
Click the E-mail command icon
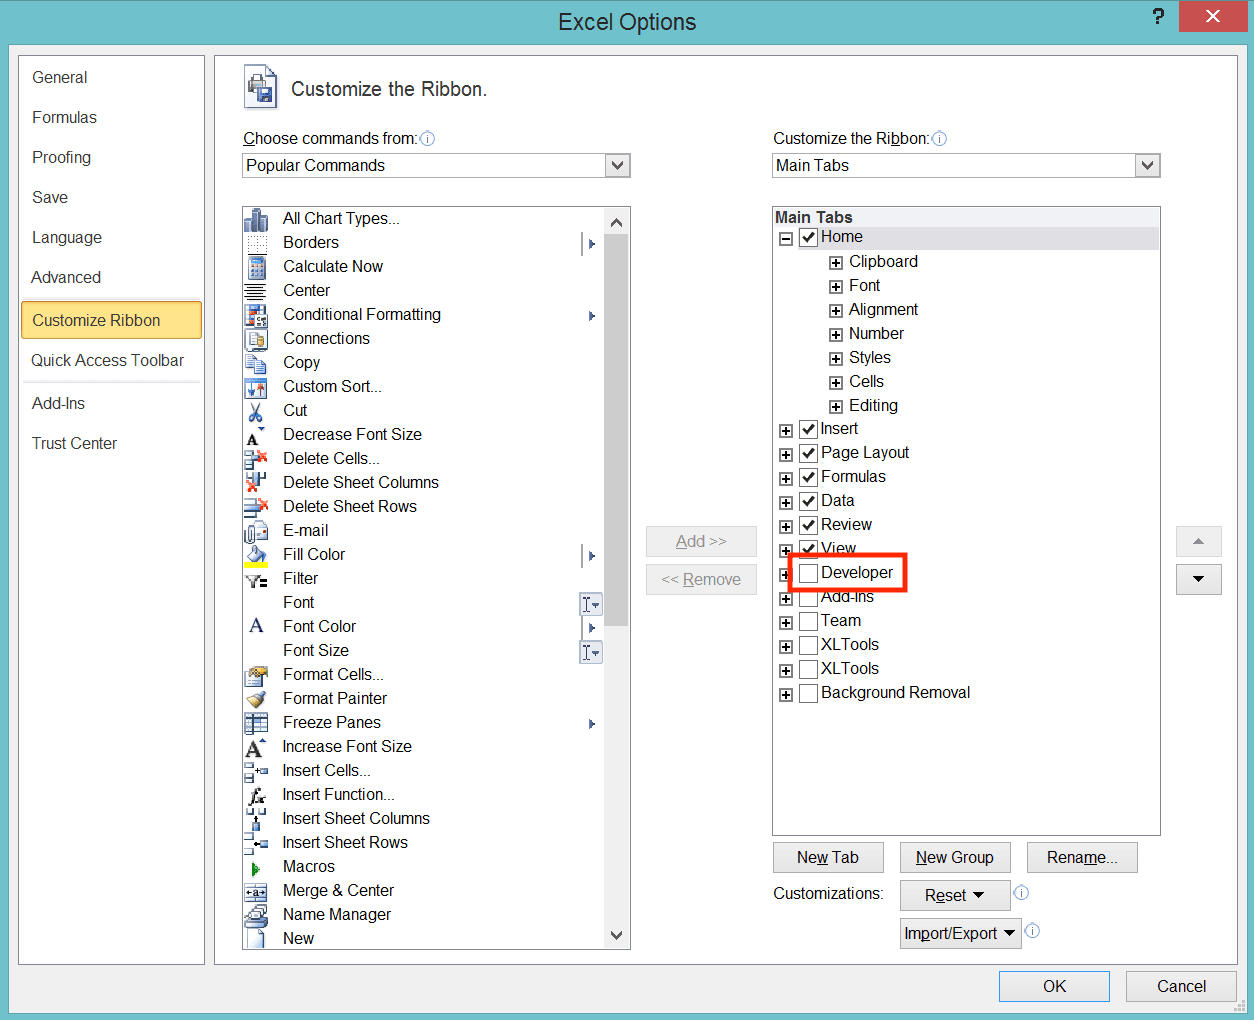(x=256, y=531)
